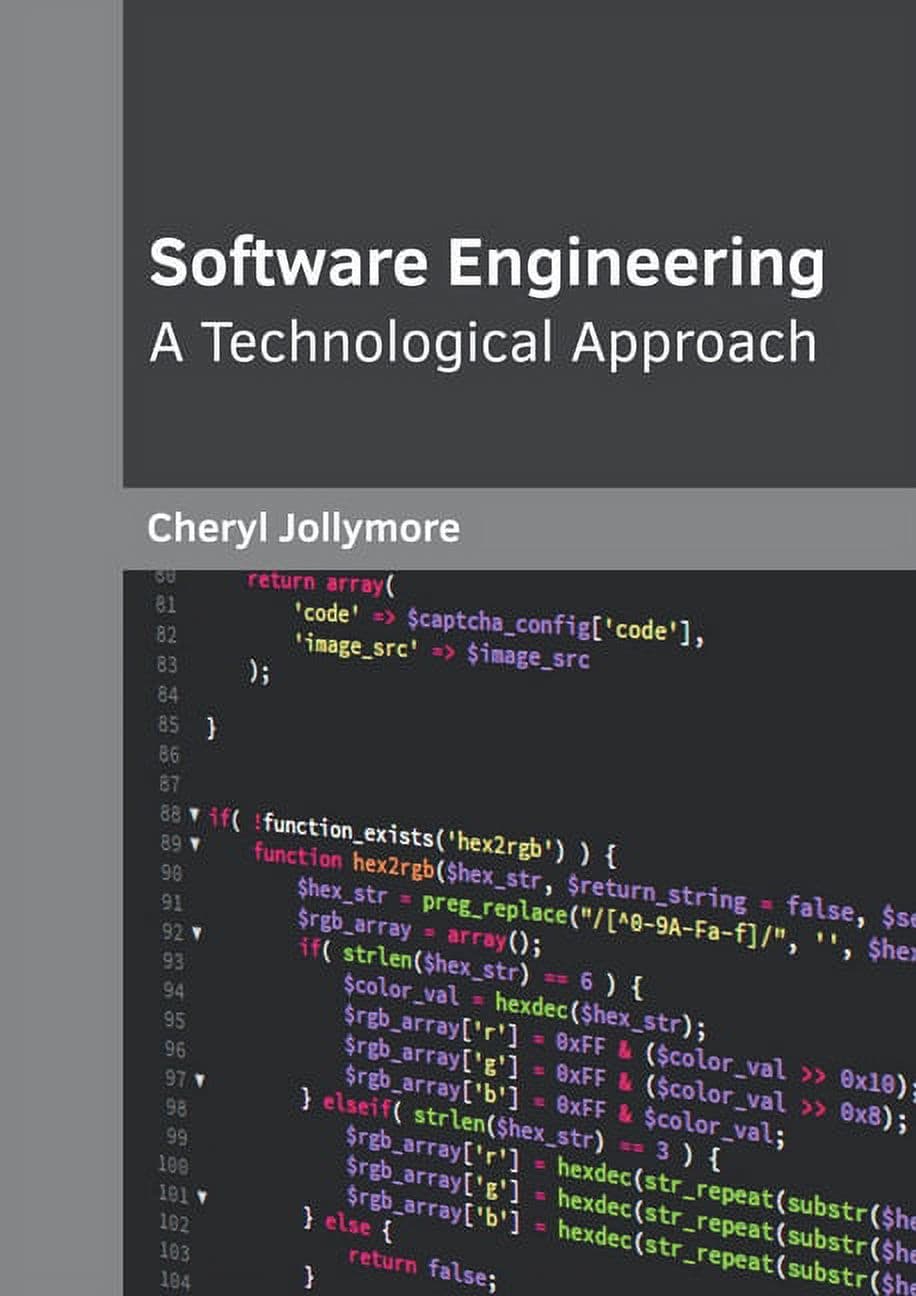This screenshot has width=916, height=1296.
Task: Click the line "if( !function_exists('hex2rgb') ) {"
Action: pos(412,838)
